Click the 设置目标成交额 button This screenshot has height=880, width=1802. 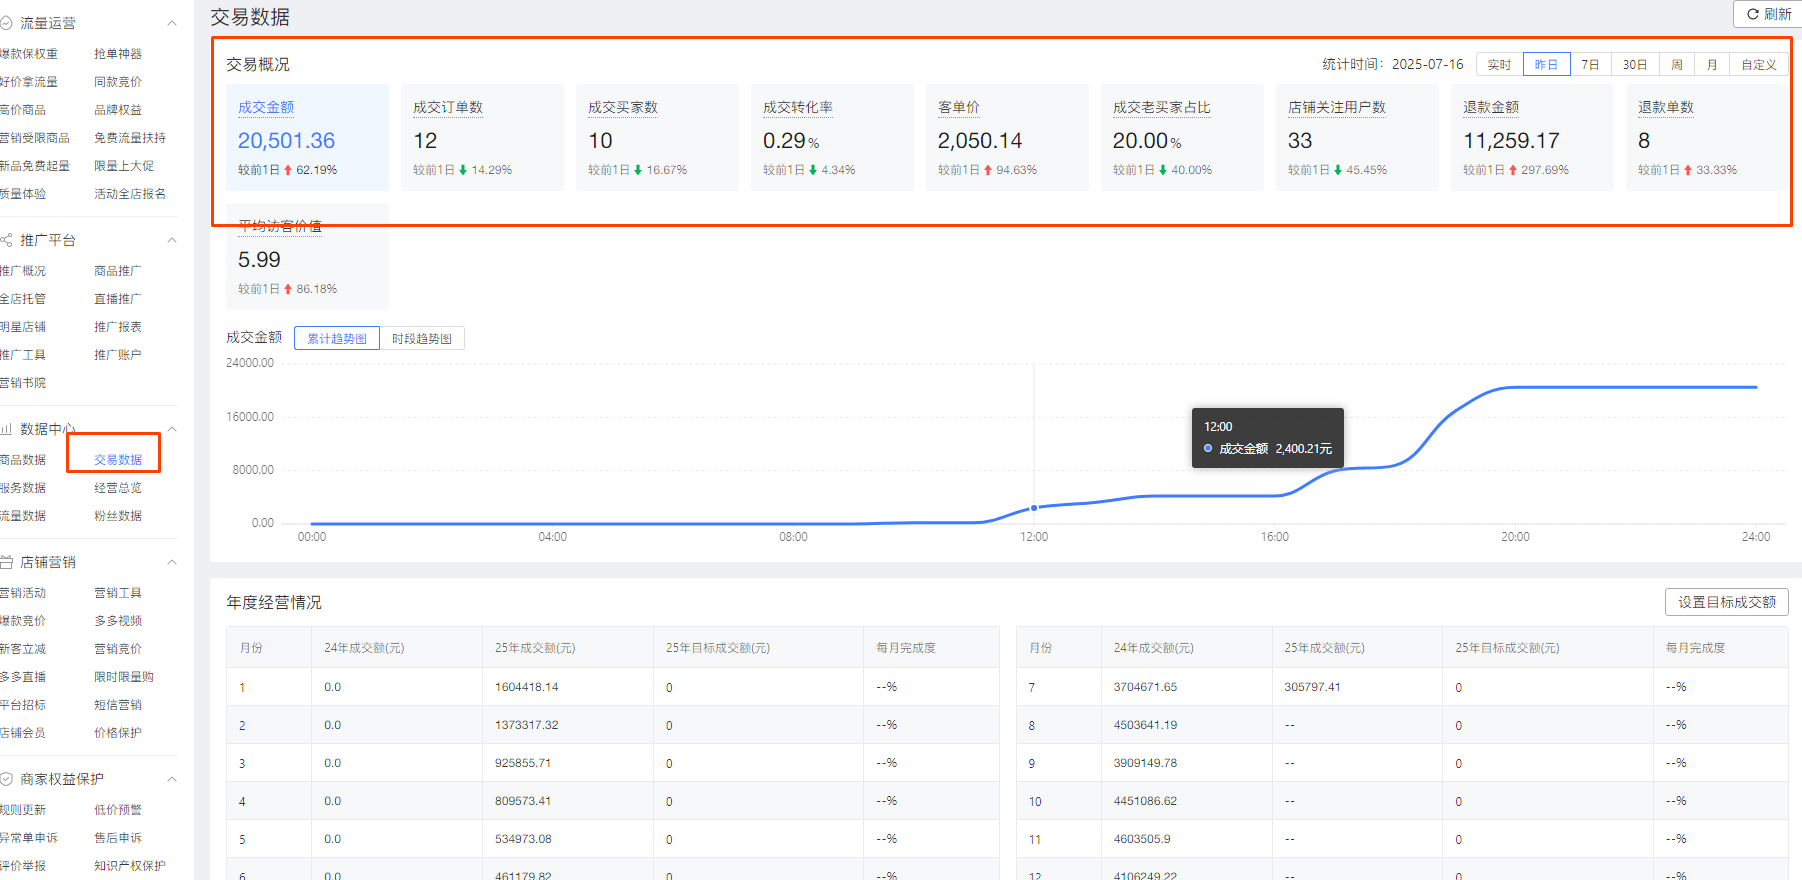point(1726,602)
